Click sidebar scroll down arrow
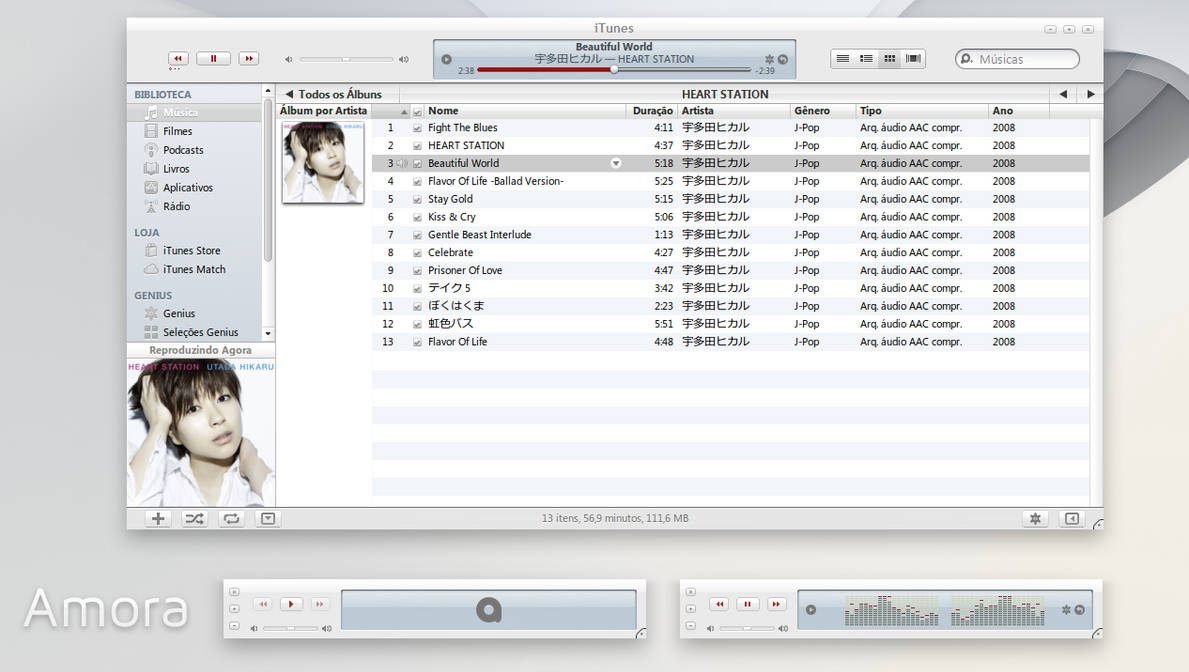Viewport: 1189px width, 672px height. click(268, 334)
